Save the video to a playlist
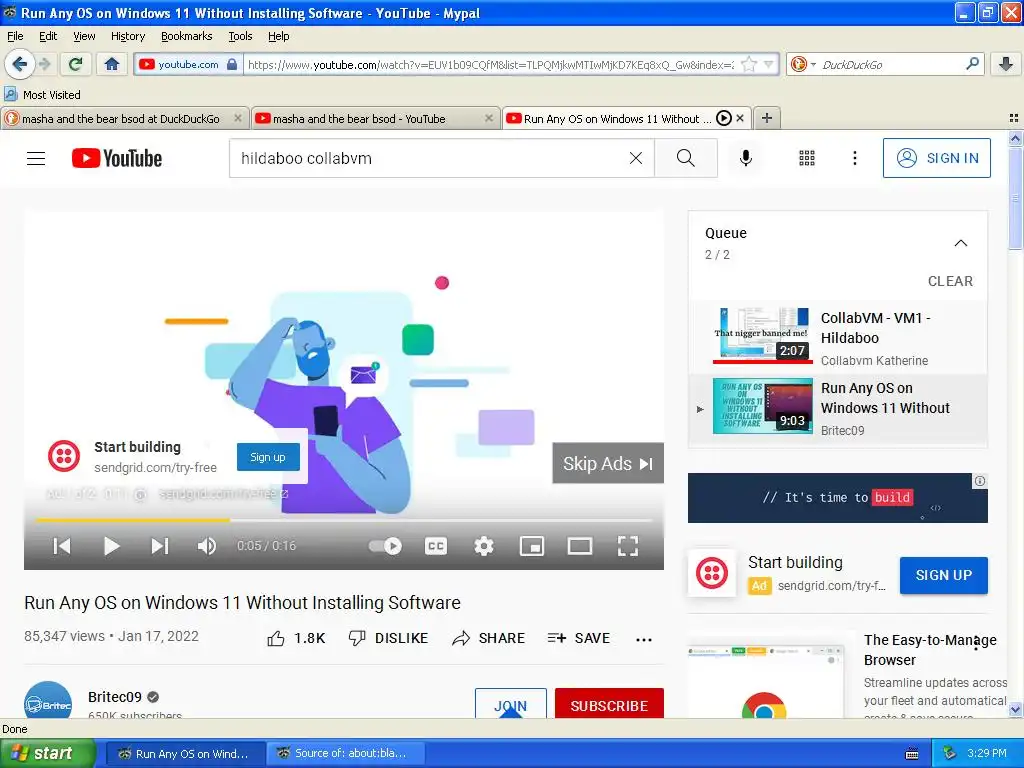Image resolution: width=1024 pixels, height=768 pixels. pos(579,638)
